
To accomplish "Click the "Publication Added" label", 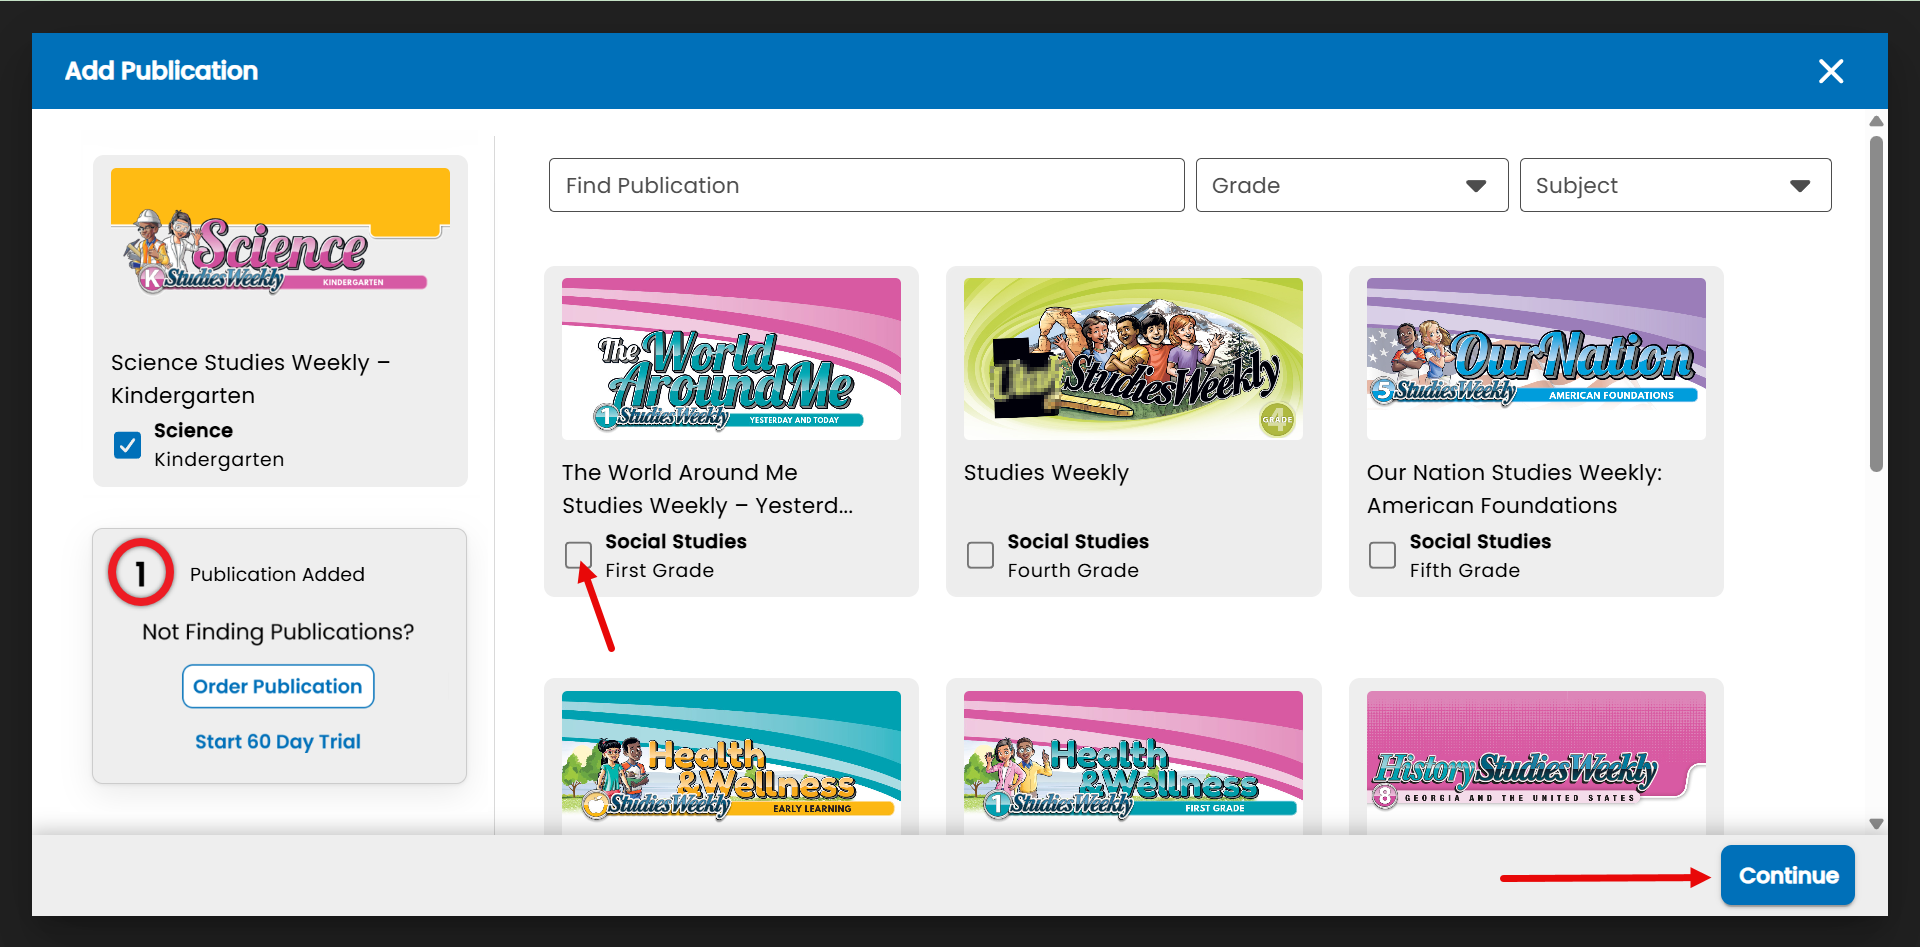I will [x=277, y=574].
